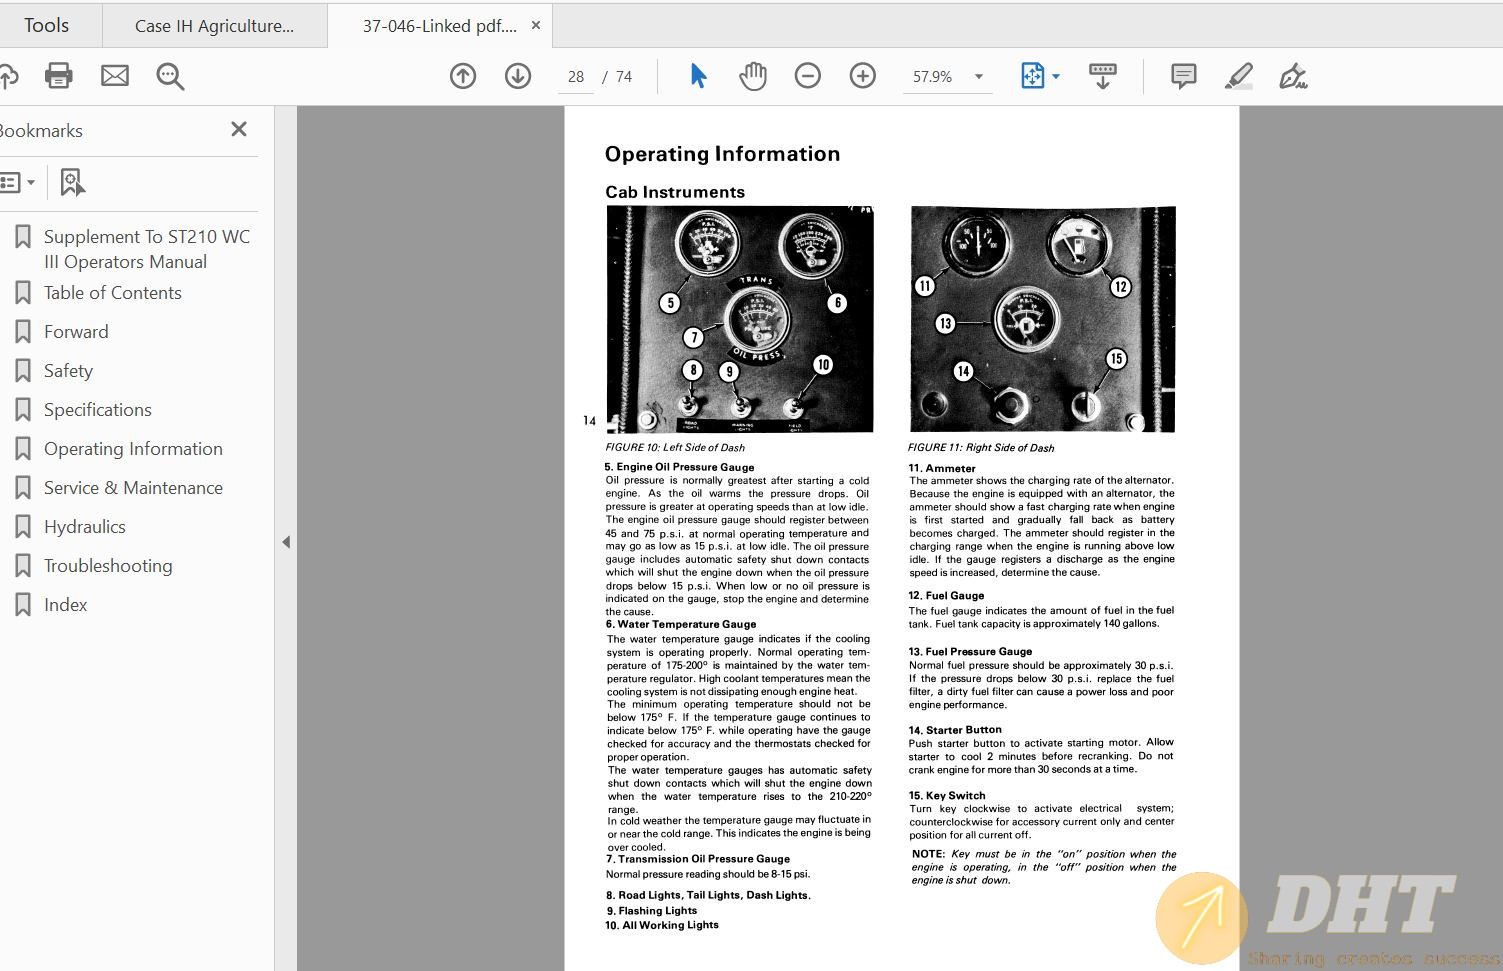Go to previous page arrow
Image resolution: width=1503 pixels, height=971 pixels.
(463, 76)
